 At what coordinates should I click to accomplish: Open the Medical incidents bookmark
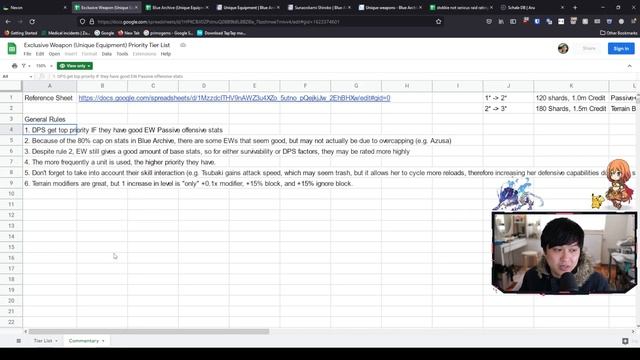click(x=66, y=33)
